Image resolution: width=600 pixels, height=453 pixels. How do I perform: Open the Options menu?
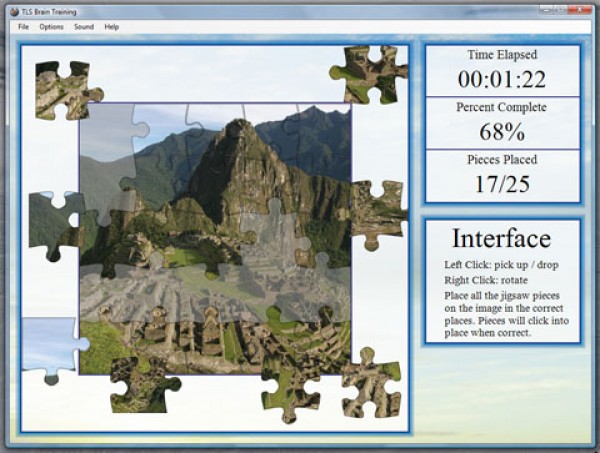pyautogui.click(x=51, y=27)
